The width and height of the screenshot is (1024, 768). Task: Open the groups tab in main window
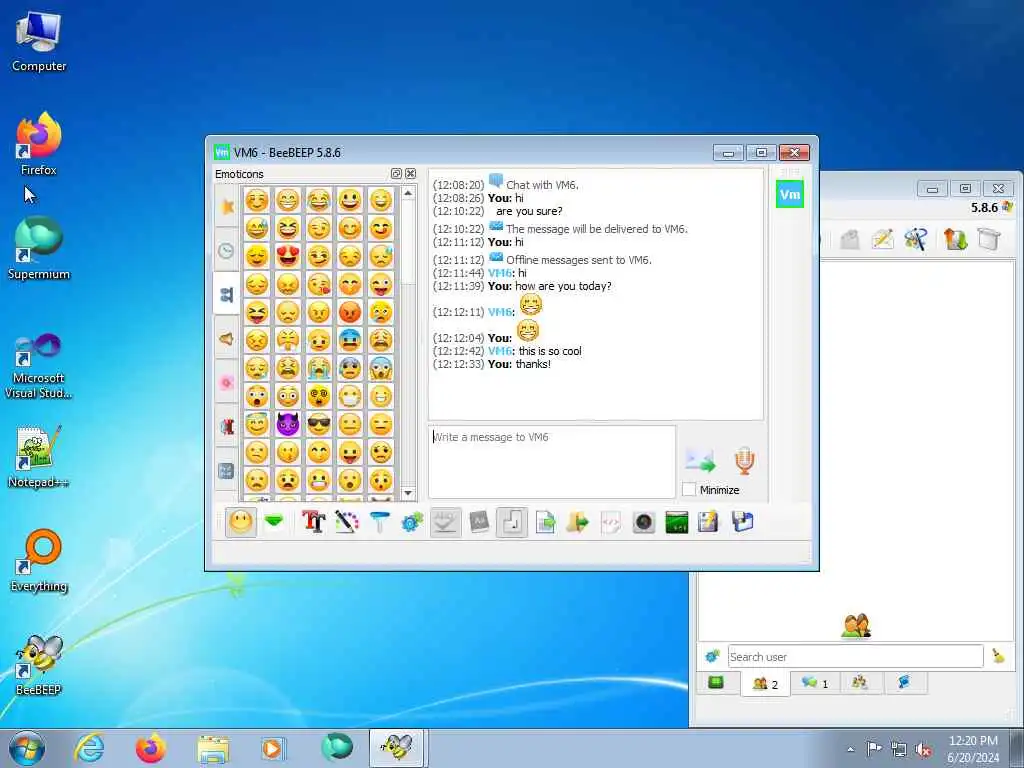tap(860, 683)
